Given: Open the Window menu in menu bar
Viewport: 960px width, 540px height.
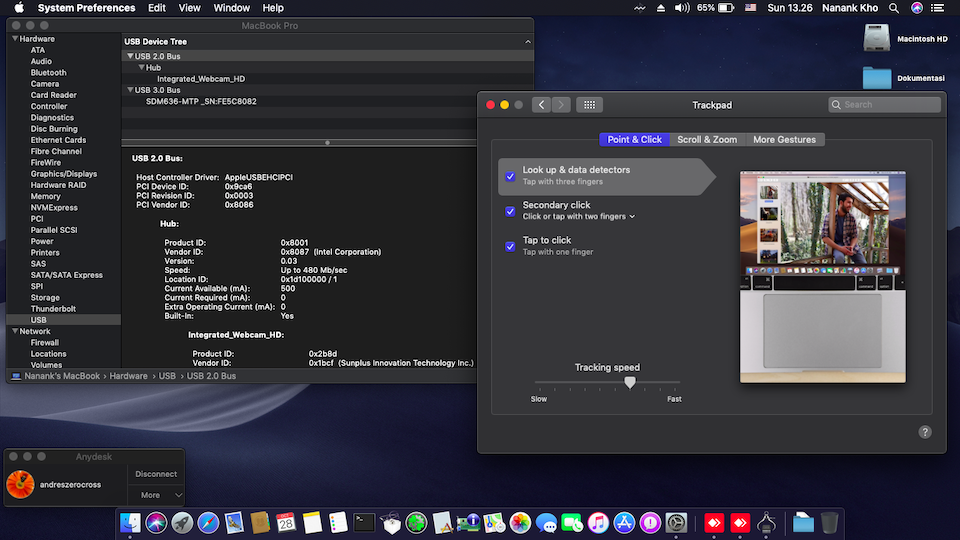Looking at the screenshot, I should click(232, 8).
